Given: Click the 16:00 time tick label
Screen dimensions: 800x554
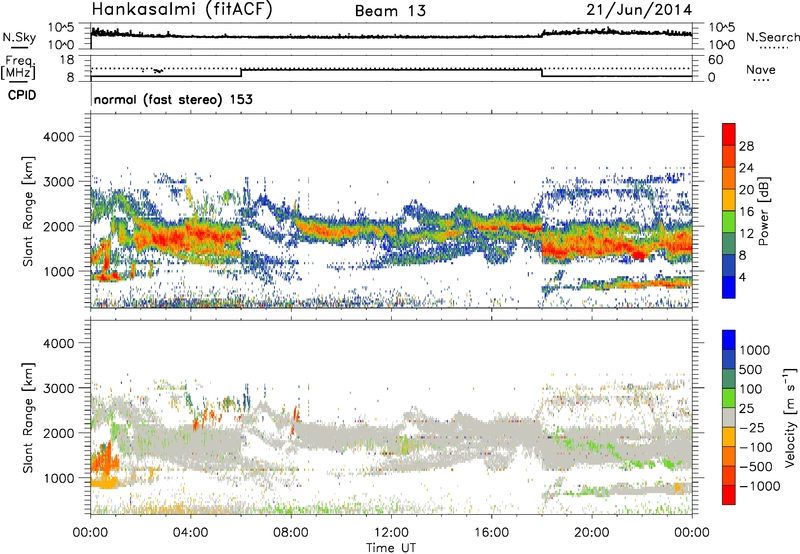Looking at the screenshot, I should [491, 533].
